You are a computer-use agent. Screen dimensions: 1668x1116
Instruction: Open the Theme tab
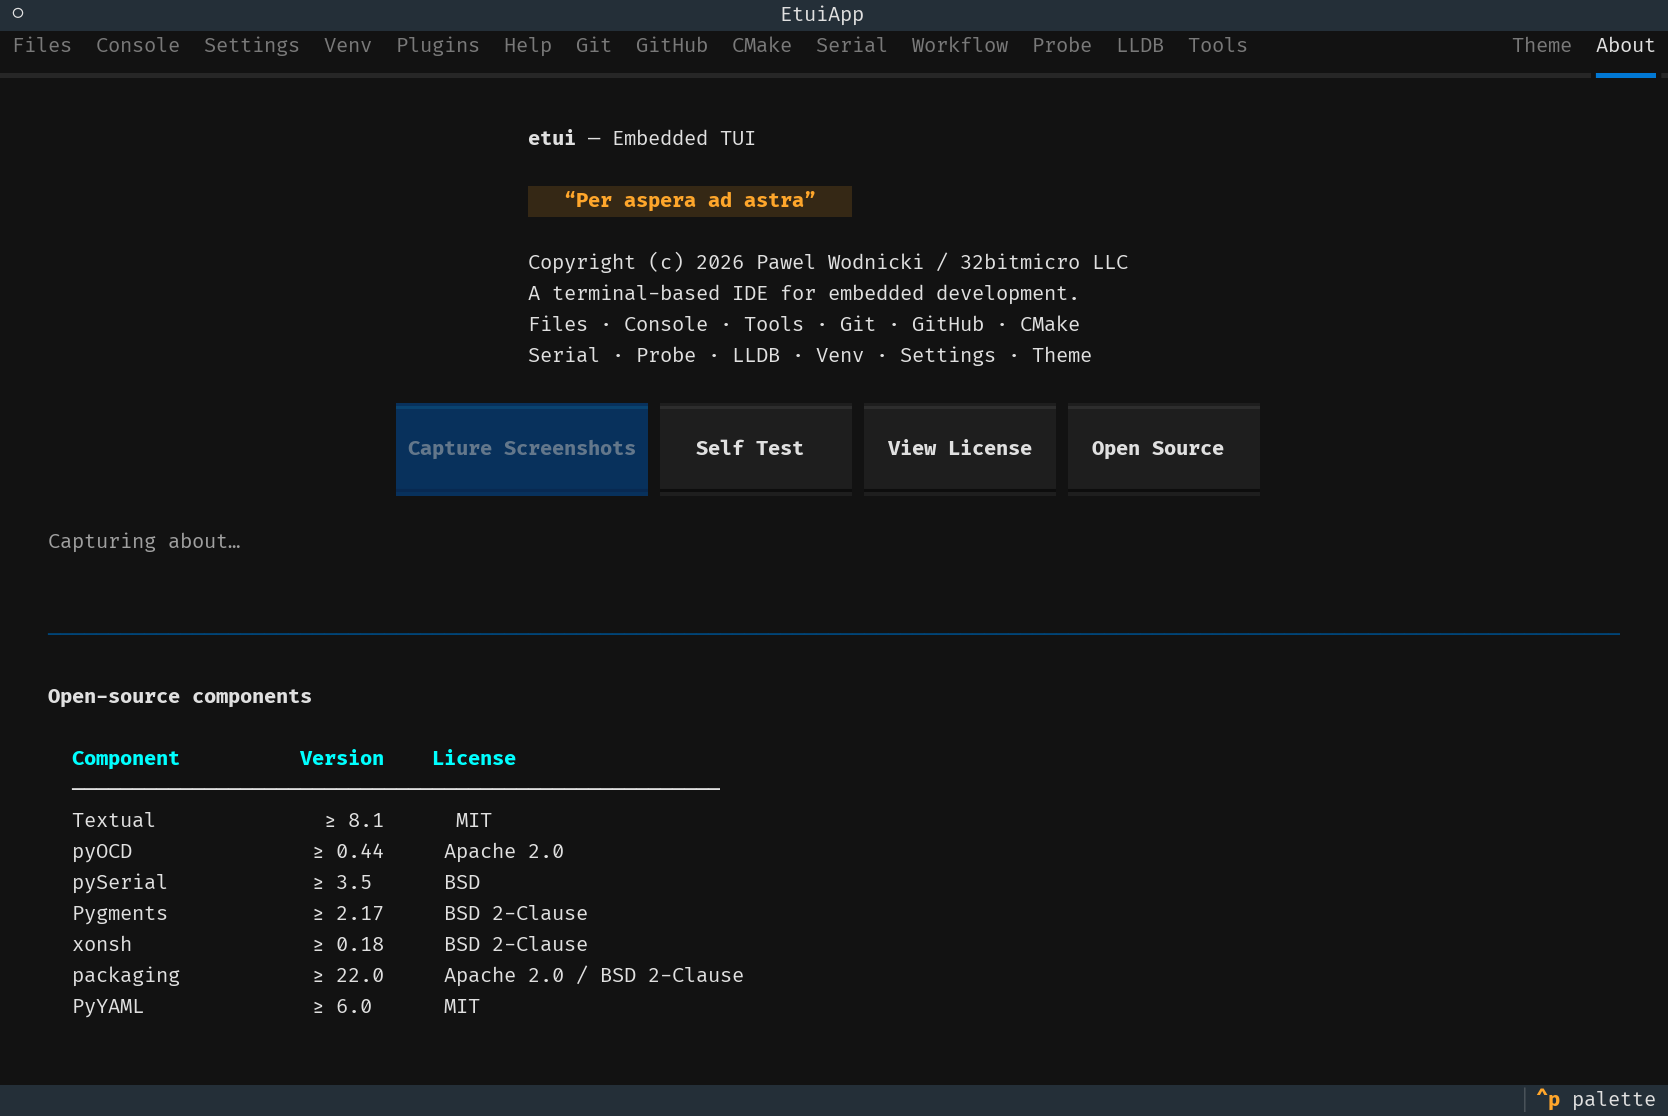click(1542, 46)
